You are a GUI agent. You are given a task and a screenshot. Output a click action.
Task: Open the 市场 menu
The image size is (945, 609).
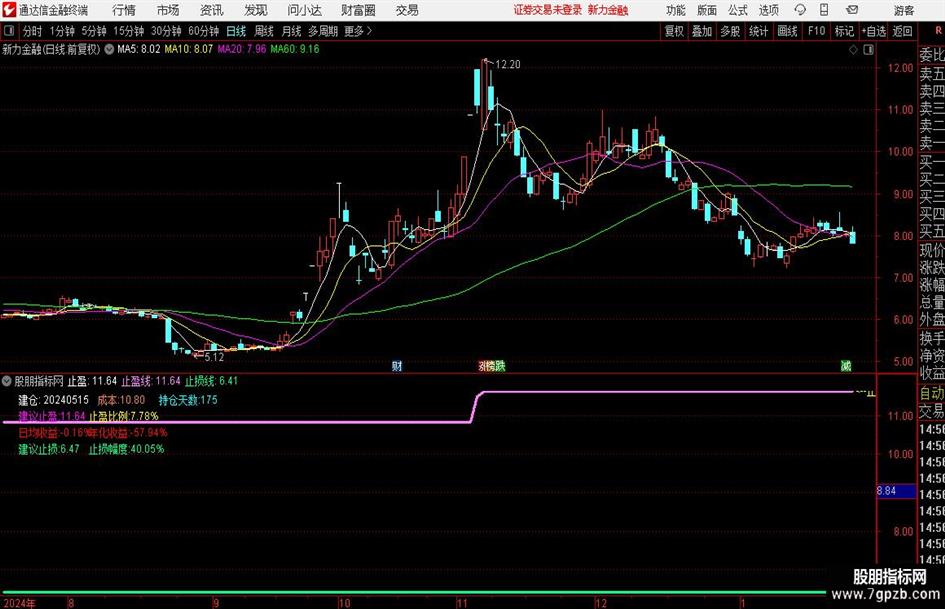click(x=168, y=10)
